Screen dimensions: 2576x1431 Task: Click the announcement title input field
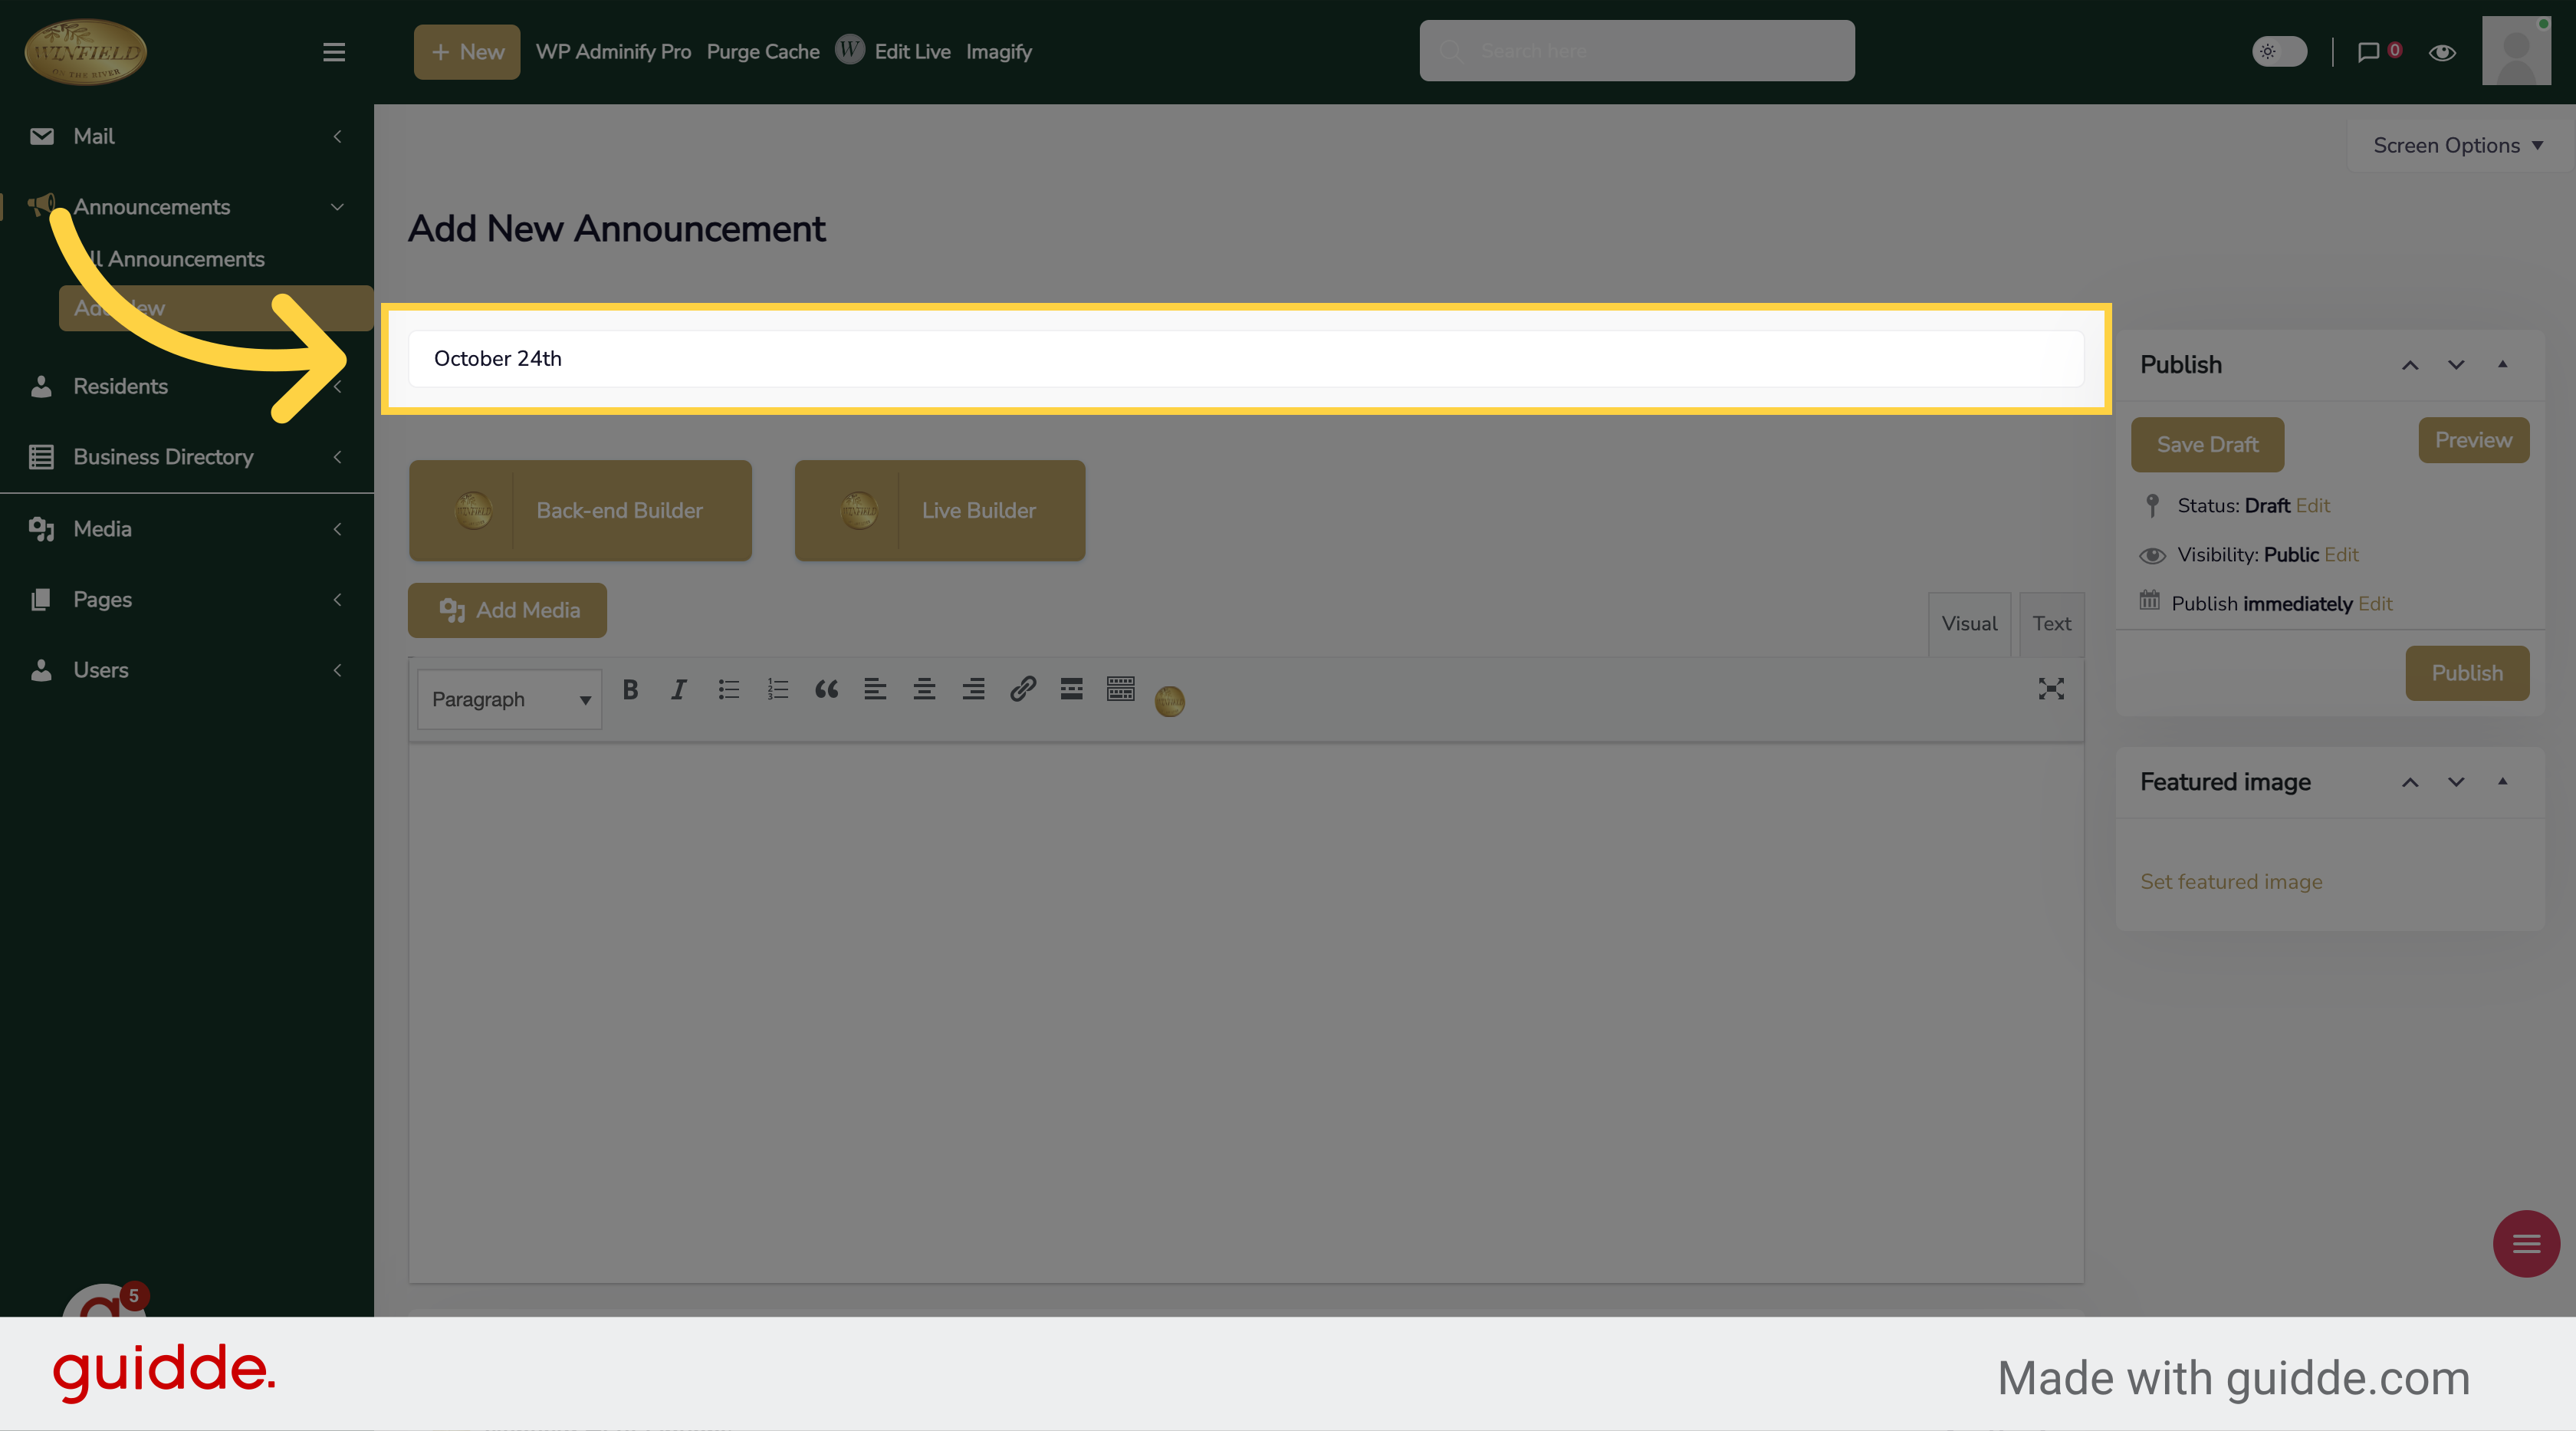(x=1245, y=359)
